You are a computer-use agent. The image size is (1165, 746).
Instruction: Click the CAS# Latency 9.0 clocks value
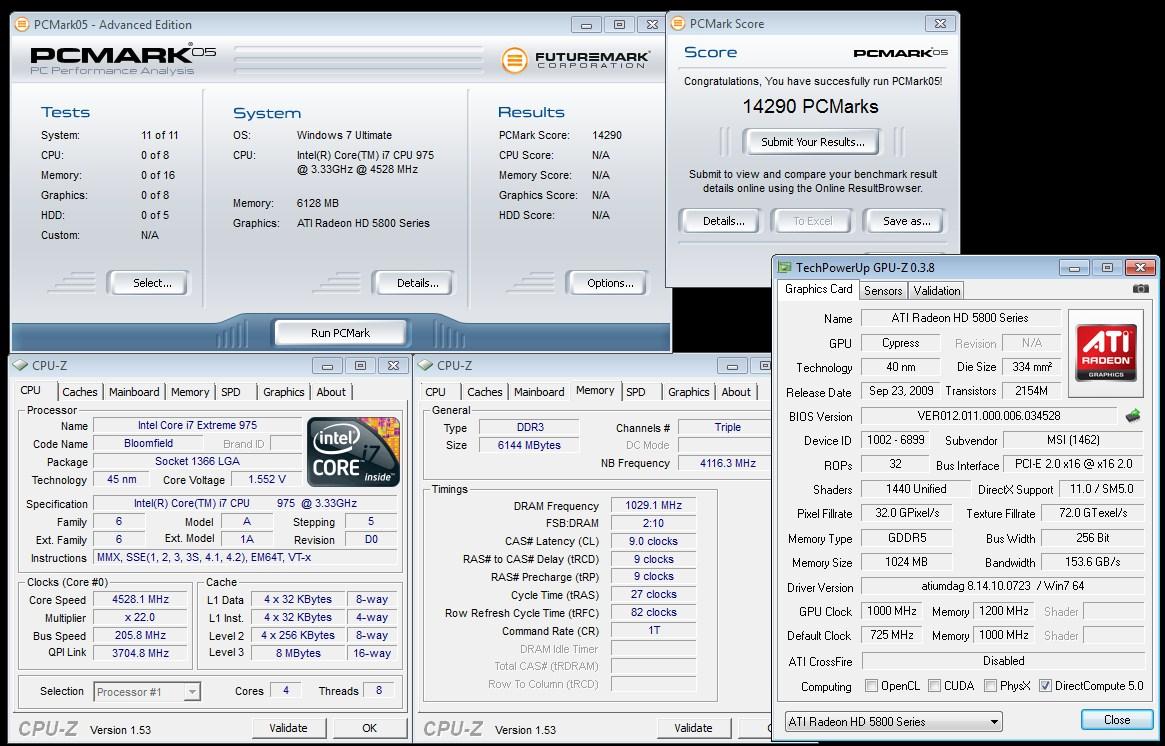tap(653, 541)
